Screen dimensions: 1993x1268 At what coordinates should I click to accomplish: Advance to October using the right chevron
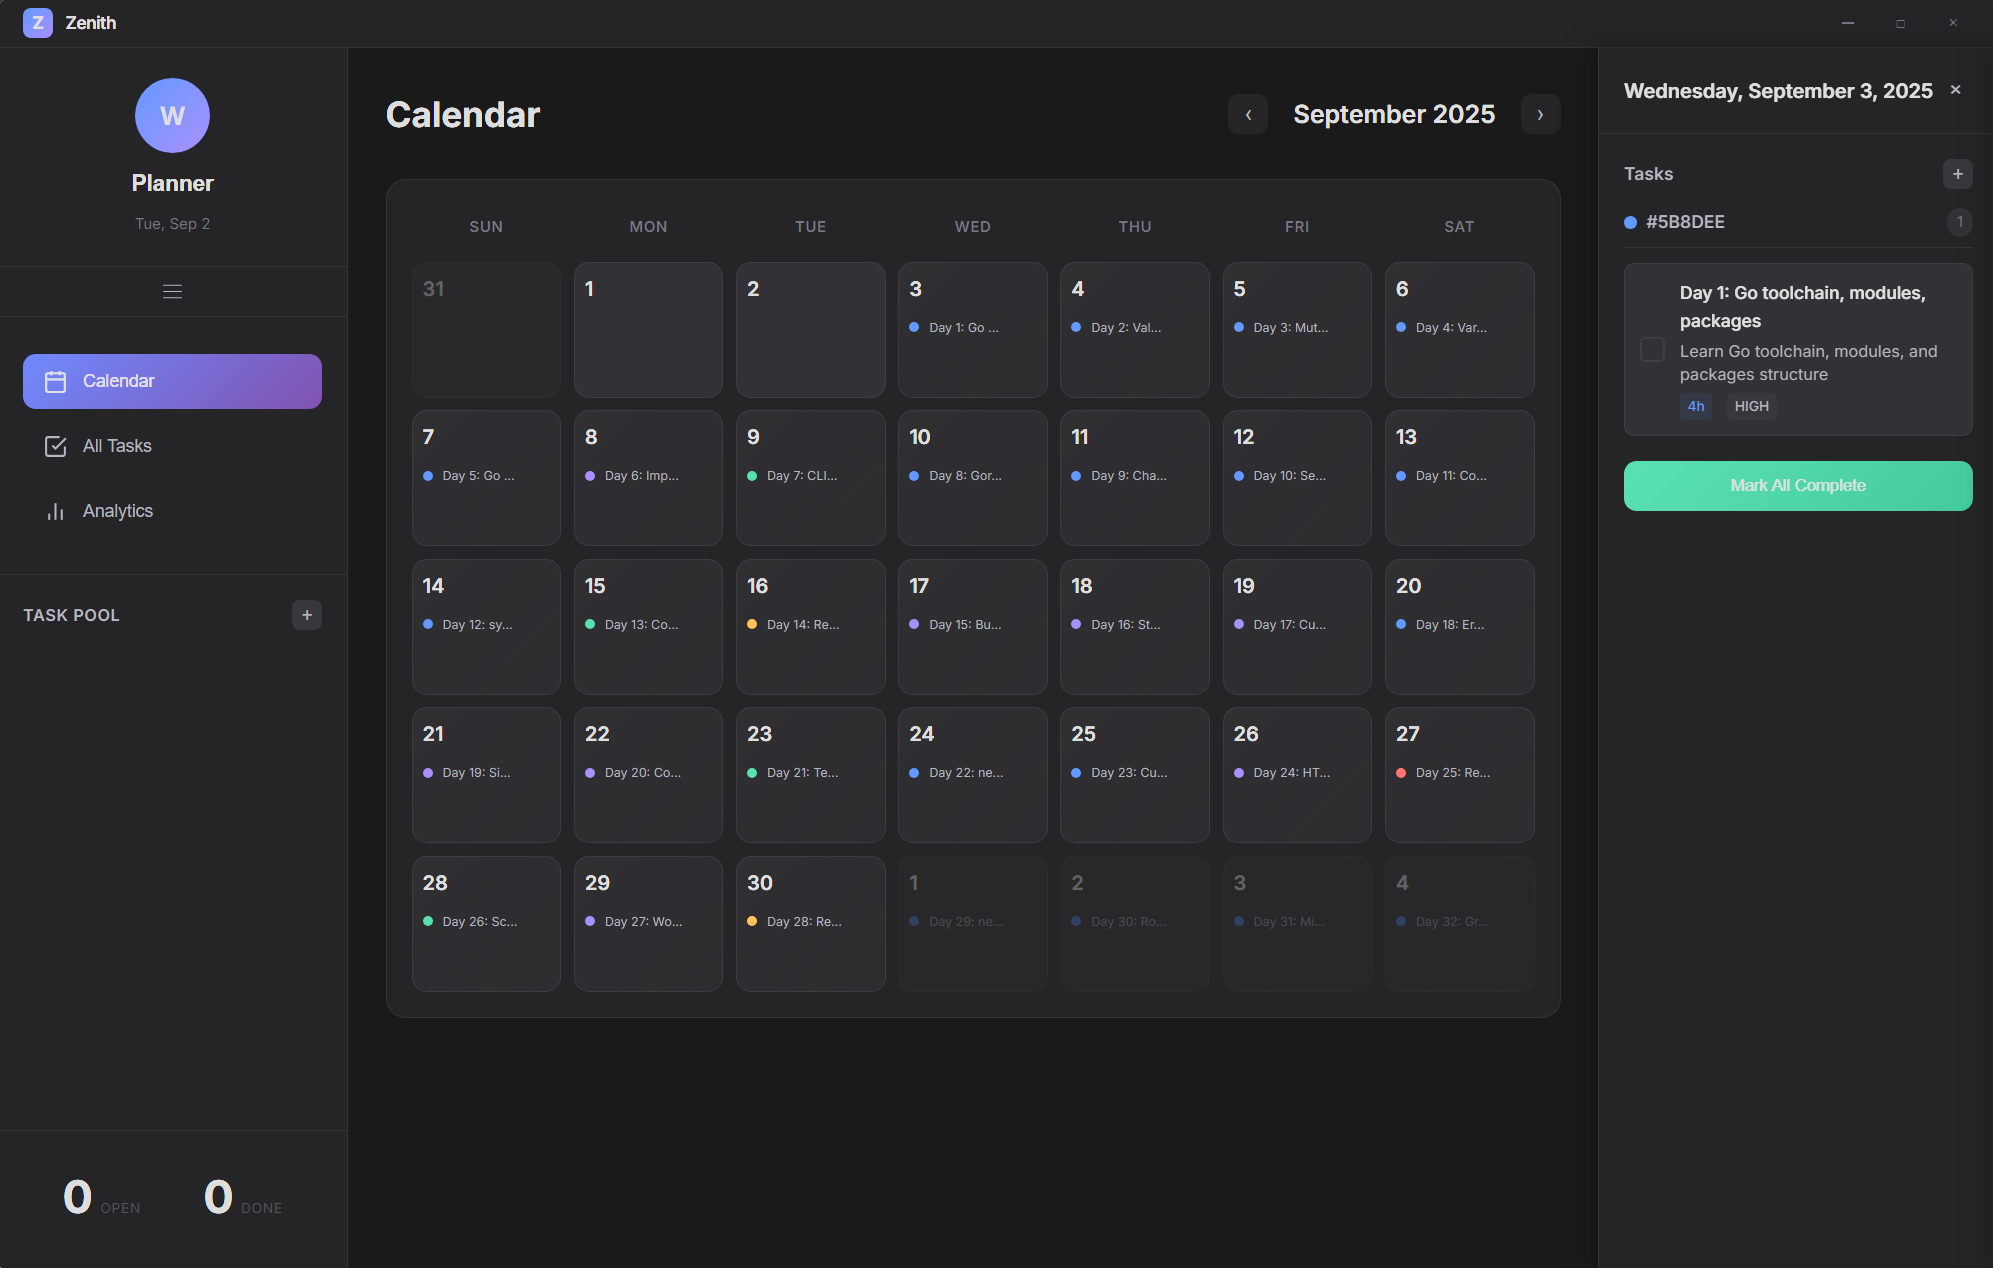coord(1540,114)
